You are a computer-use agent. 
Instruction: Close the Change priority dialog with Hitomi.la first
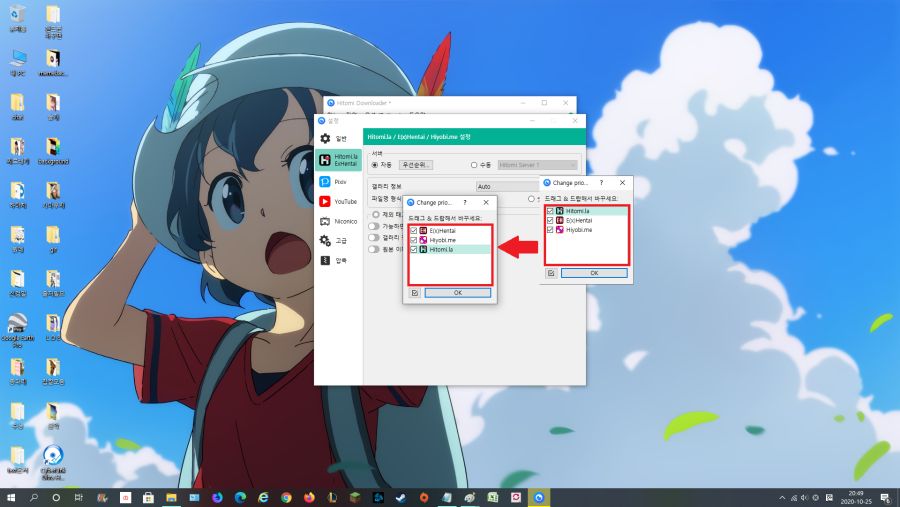pyautogui.click(x=623, y=183)
